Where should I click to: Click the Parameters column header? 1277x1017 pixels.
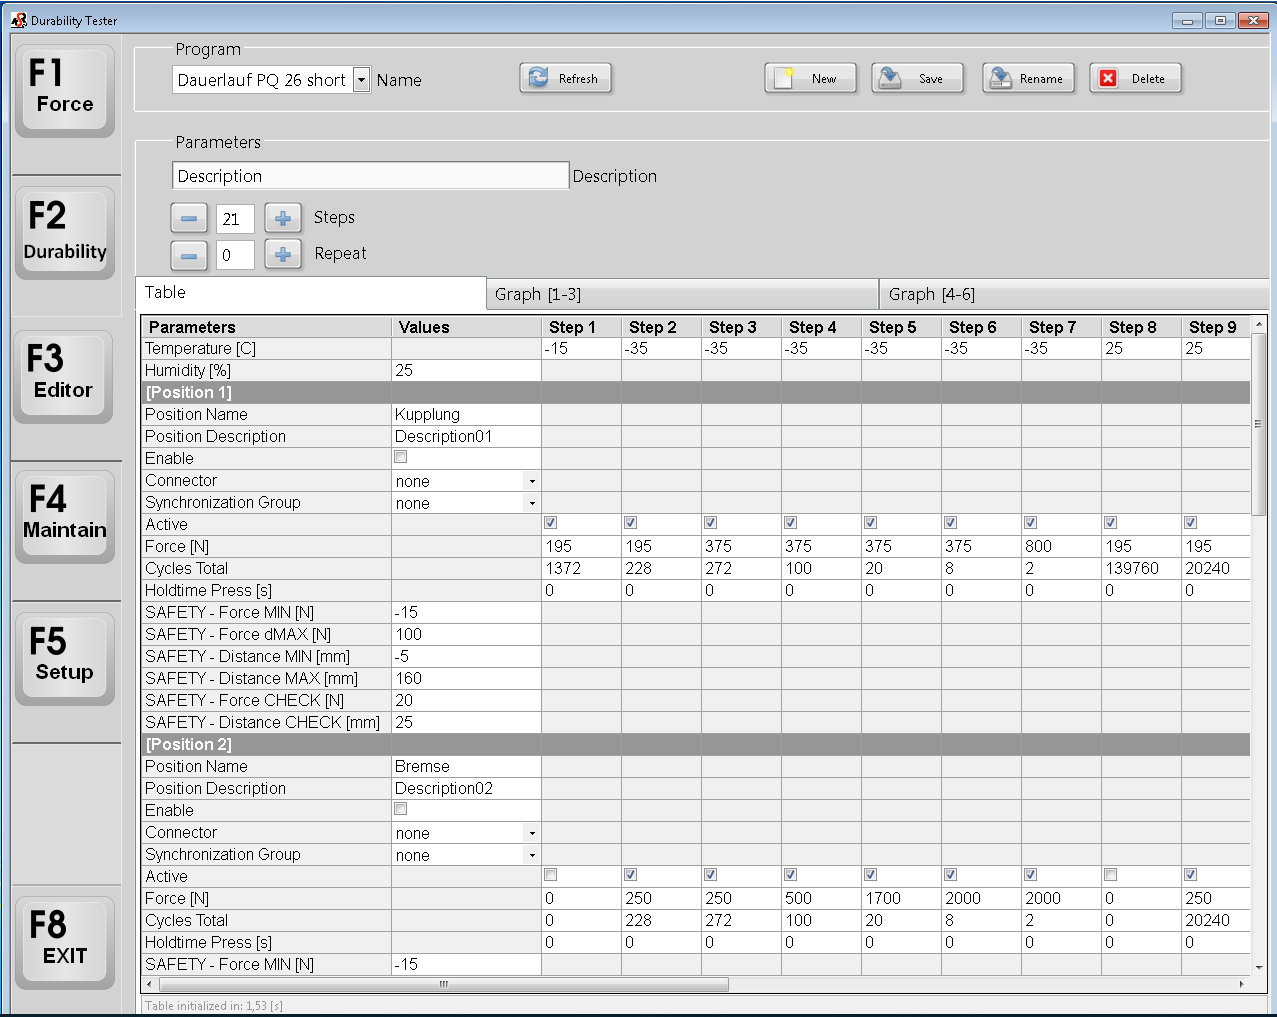coord(266,327)
